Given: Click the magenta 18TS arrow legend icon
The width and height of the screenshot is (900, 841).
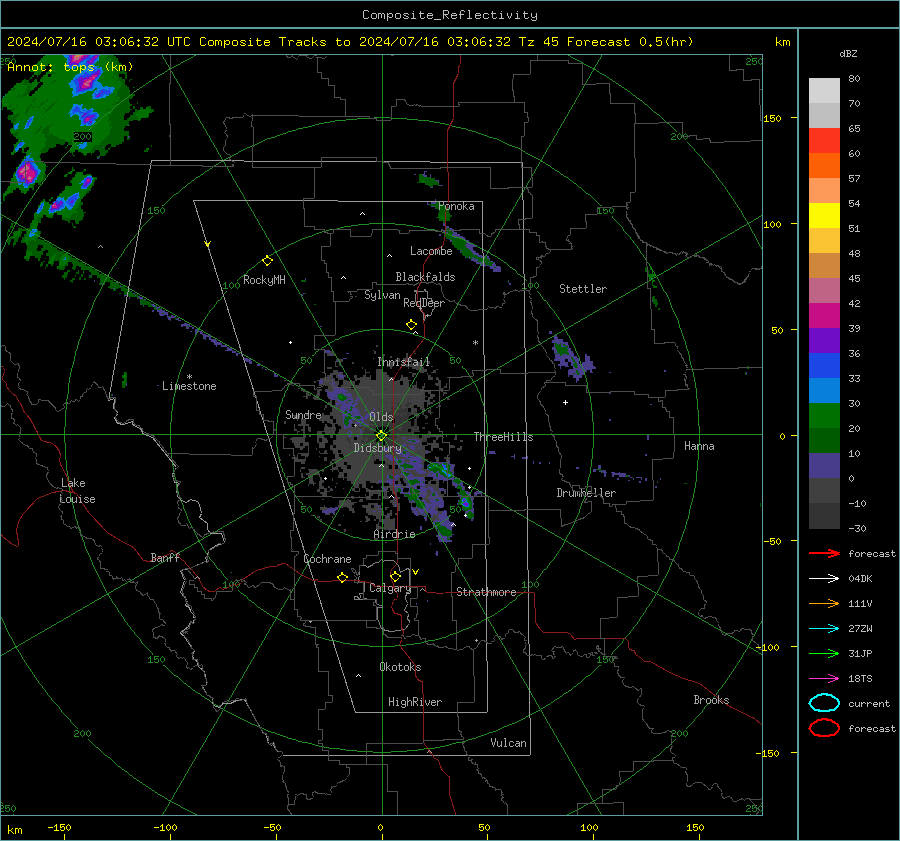Looking at the screenshot, I should point(824,679).
